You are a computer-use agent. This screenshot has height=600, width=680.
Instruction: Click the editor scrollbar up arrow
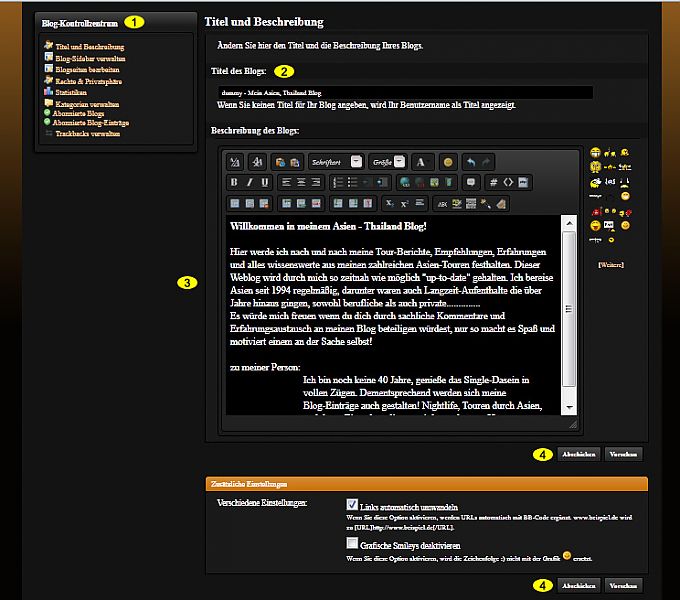[x=569, y=223]
